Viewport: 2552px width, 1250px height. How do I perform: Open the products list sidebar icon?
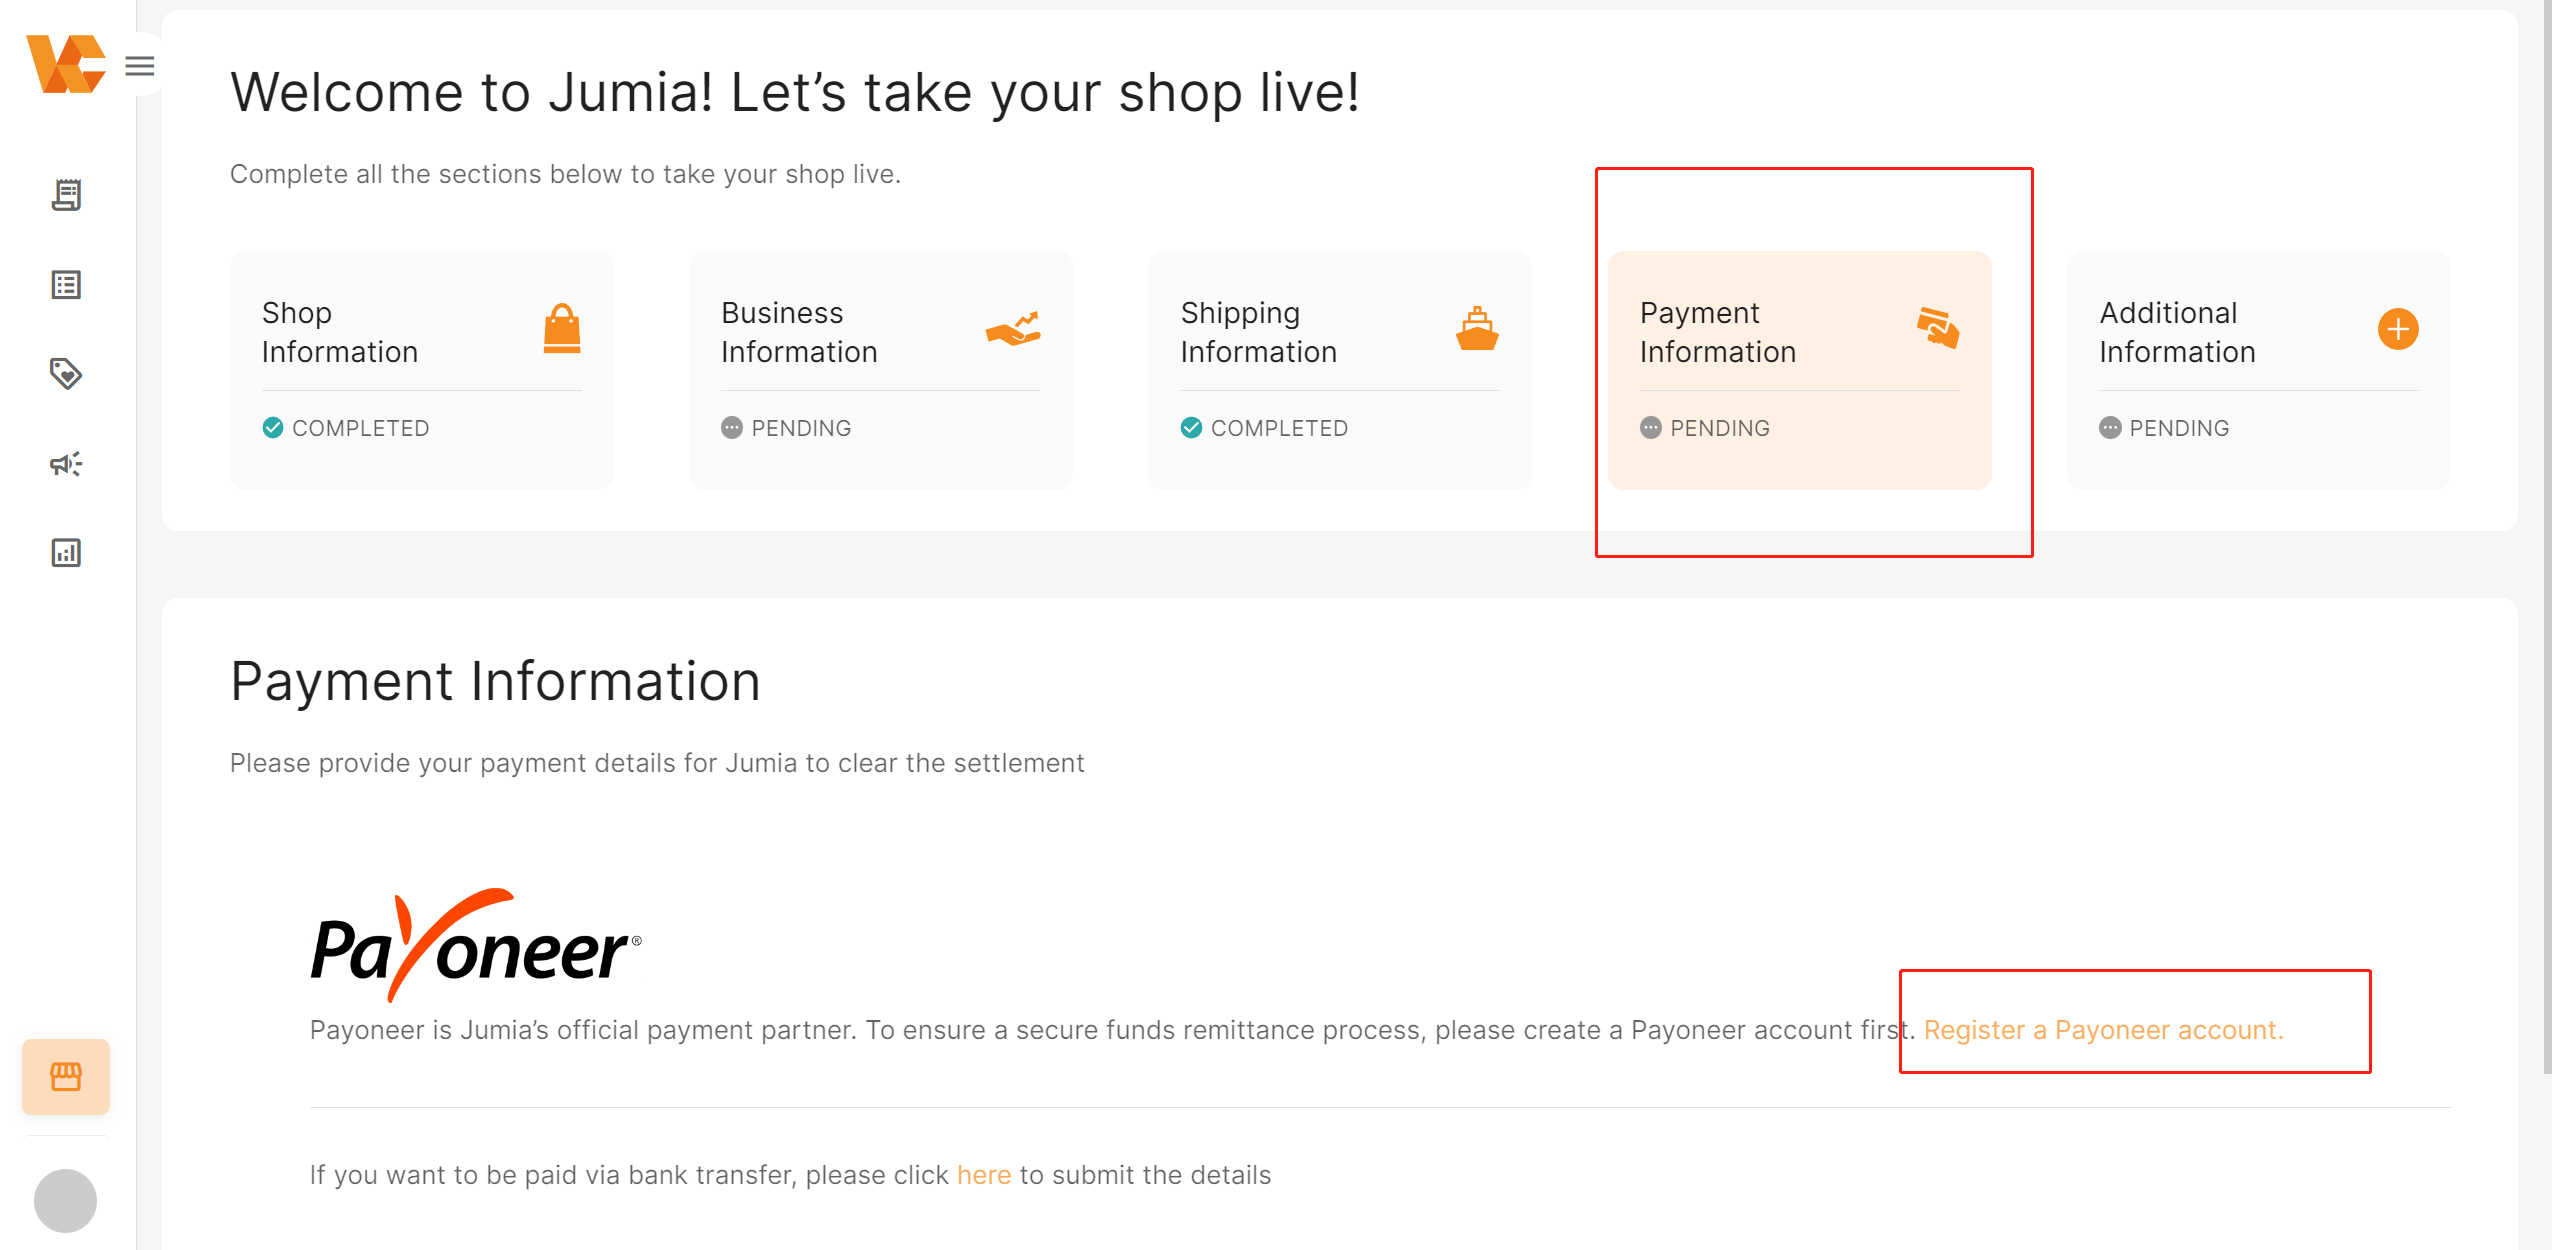click(66, 285)
